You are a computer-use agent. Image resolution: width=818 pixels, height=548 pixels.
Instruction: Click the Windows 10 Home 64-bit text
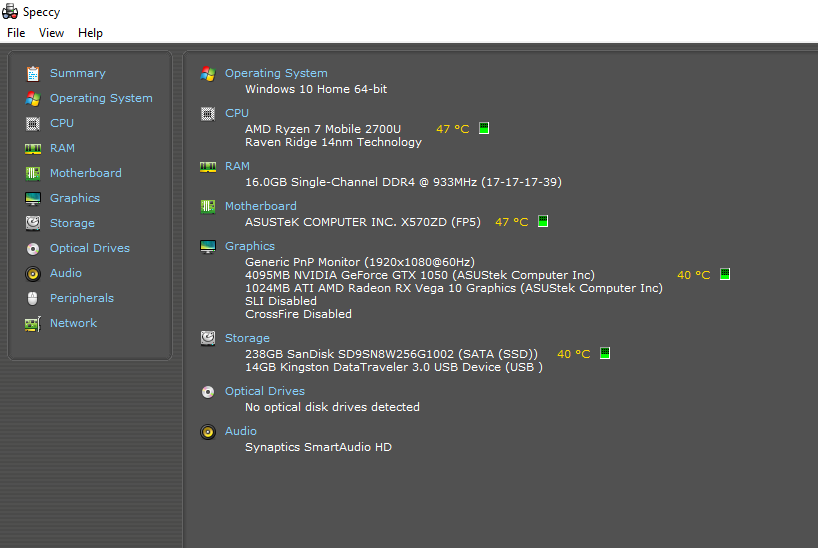[x=316, y=89]
